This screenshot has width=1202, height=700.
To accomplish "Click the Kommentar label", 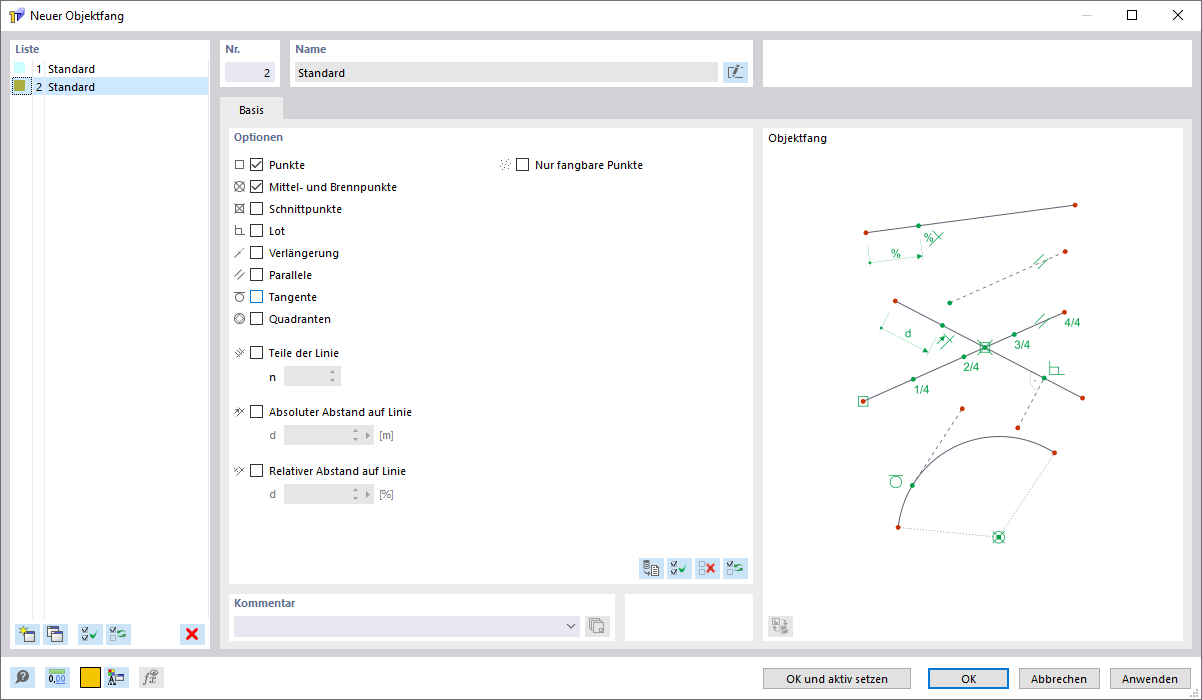I will [265, 603].
